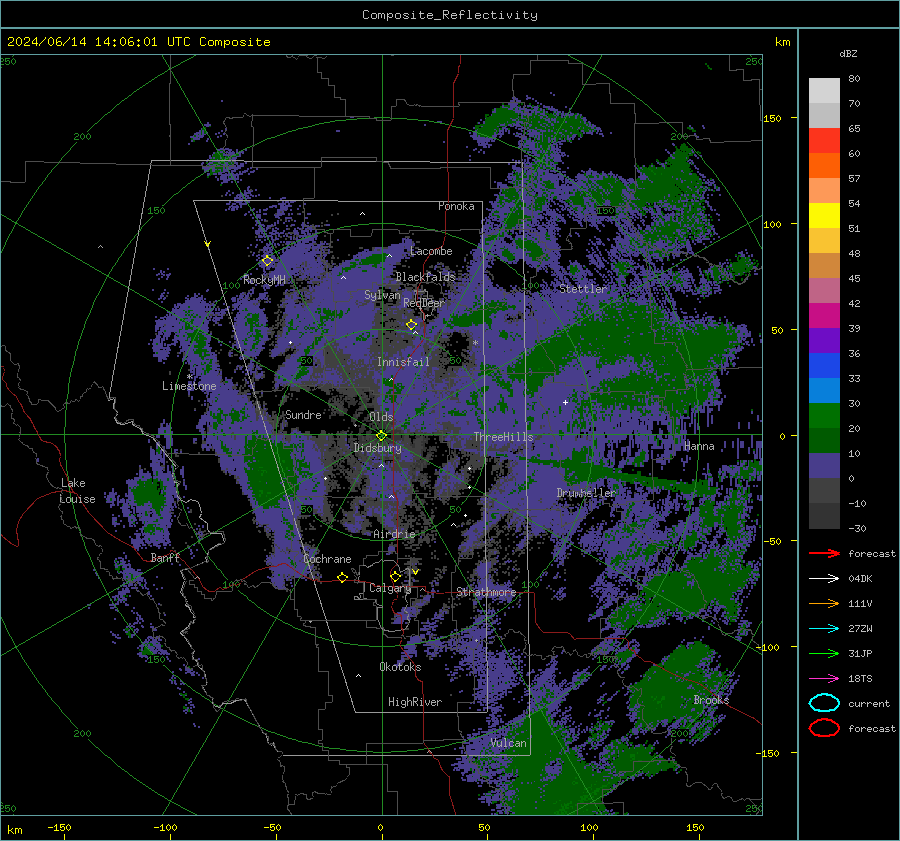Image resolution: width=900 pixels, height=841 pixels.
Task: Click the yellow diamond marker above Calgary
Action: point(395,576)
